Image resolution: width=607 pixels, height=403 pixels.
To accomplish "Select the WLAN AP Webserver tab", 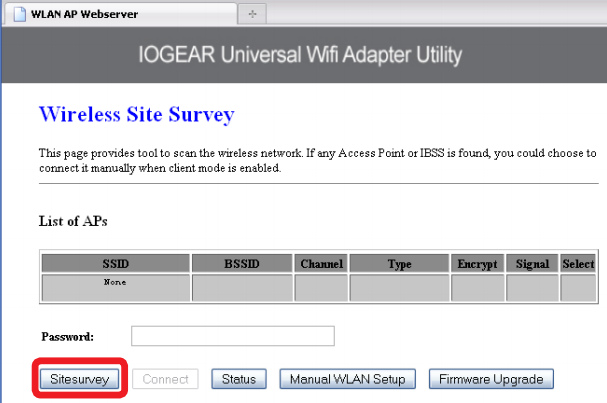I will (x=120, y=14).
